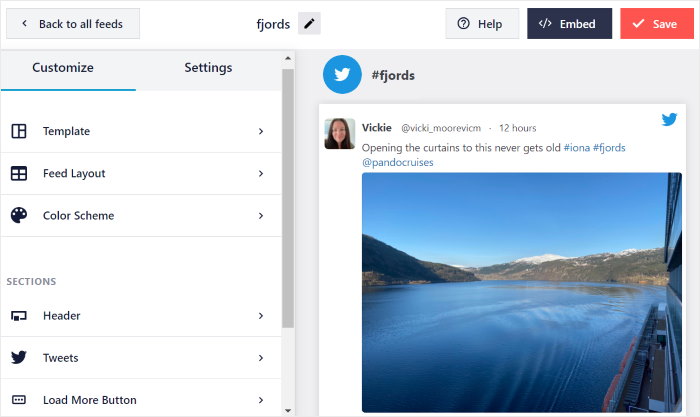Click the #fjords feed header title

(x=393, y=75)
